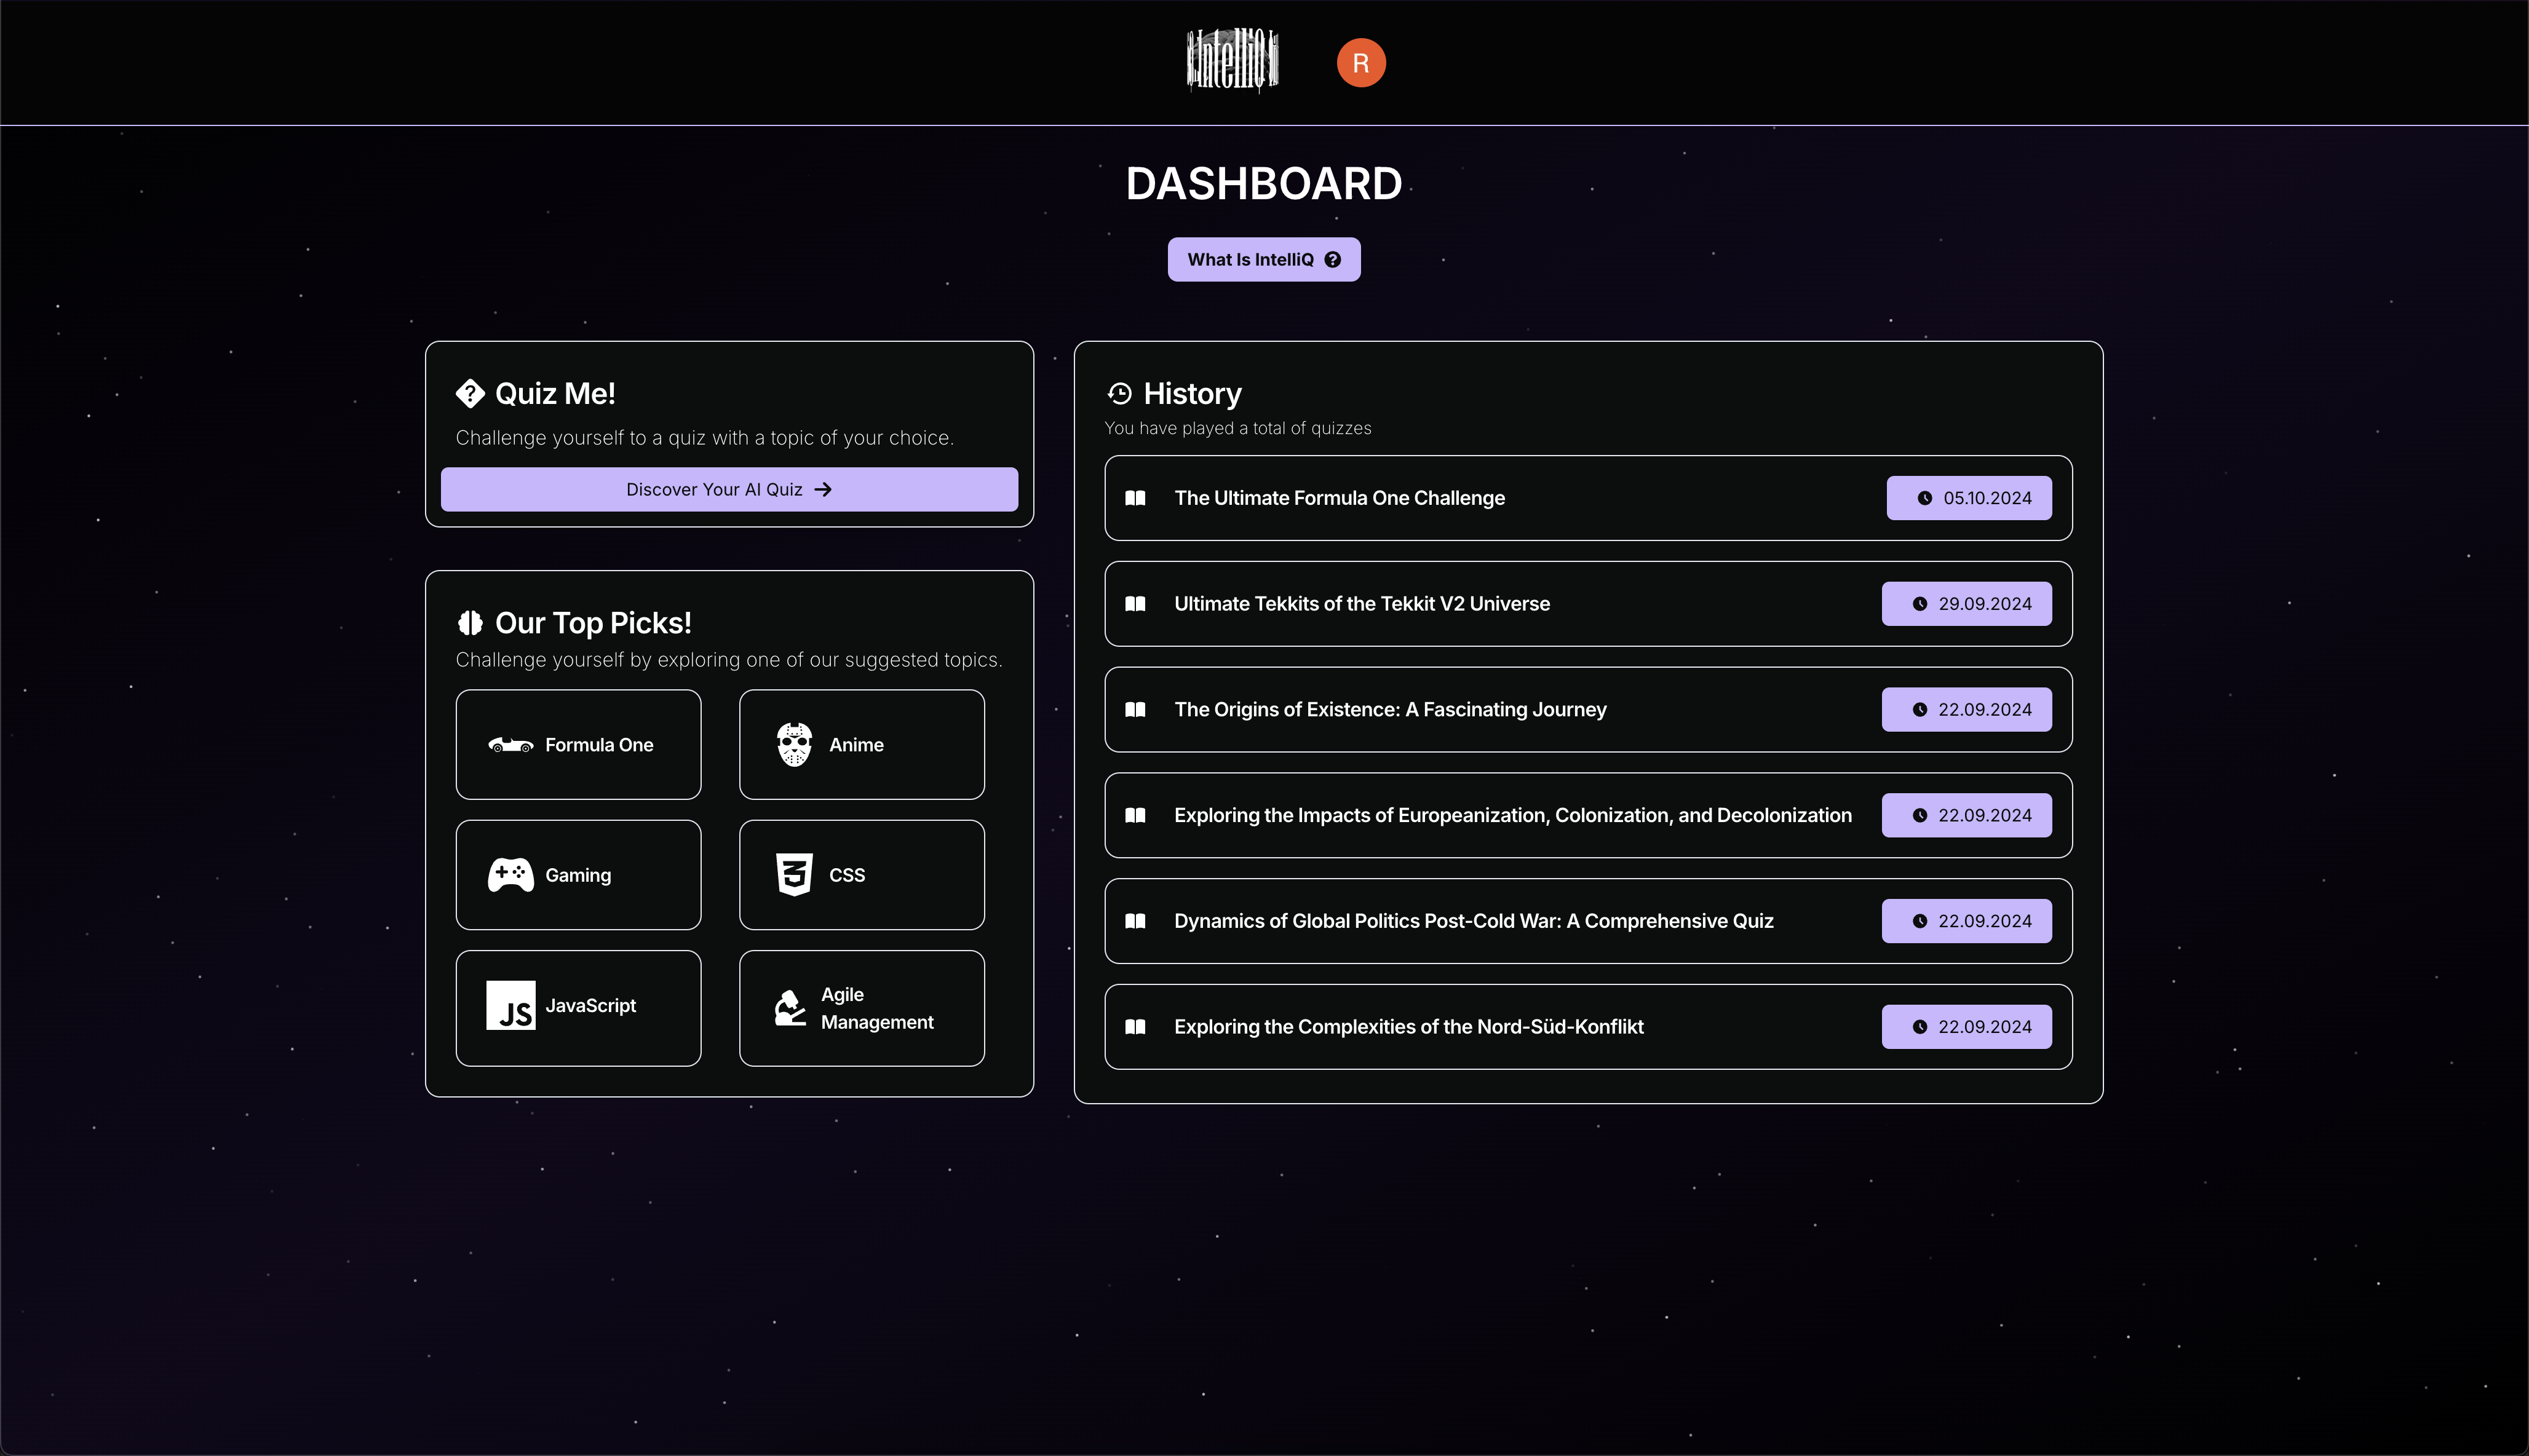Click the 29.09.2024 date badge
The width and height of the screenshot is (2529, 1456).
tap(1966, 604)
